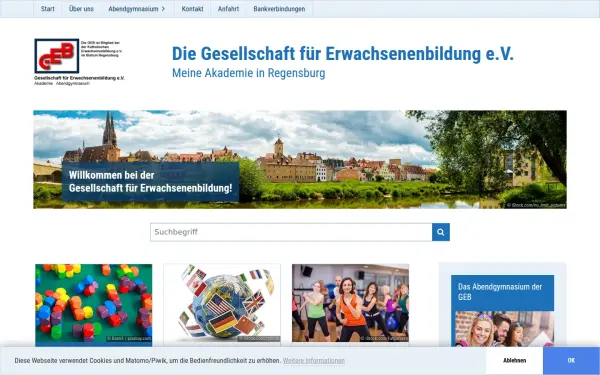Click the Willkommen bei der Gesellschaft banner caption
The width and height of the screenshot is (600, 375).
(x=150, y=182)
